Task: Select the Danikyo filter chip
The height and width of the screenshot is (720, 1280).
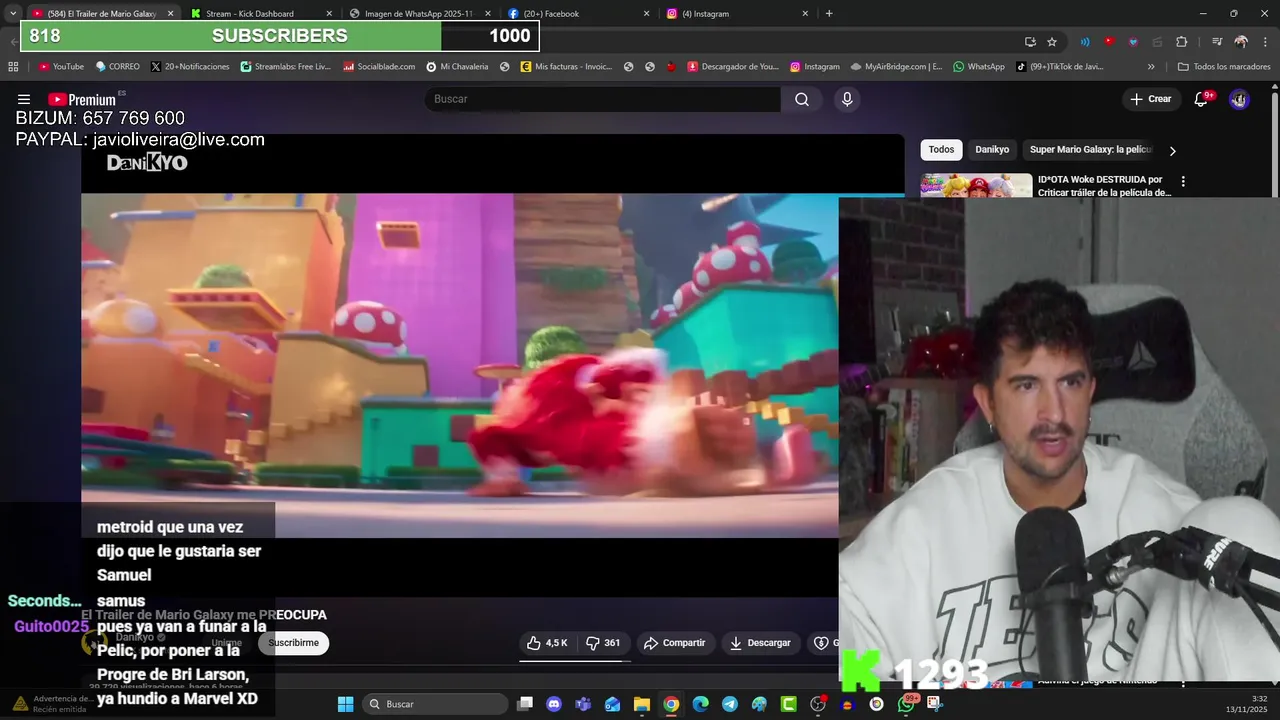Action: (x=992, y=150)
